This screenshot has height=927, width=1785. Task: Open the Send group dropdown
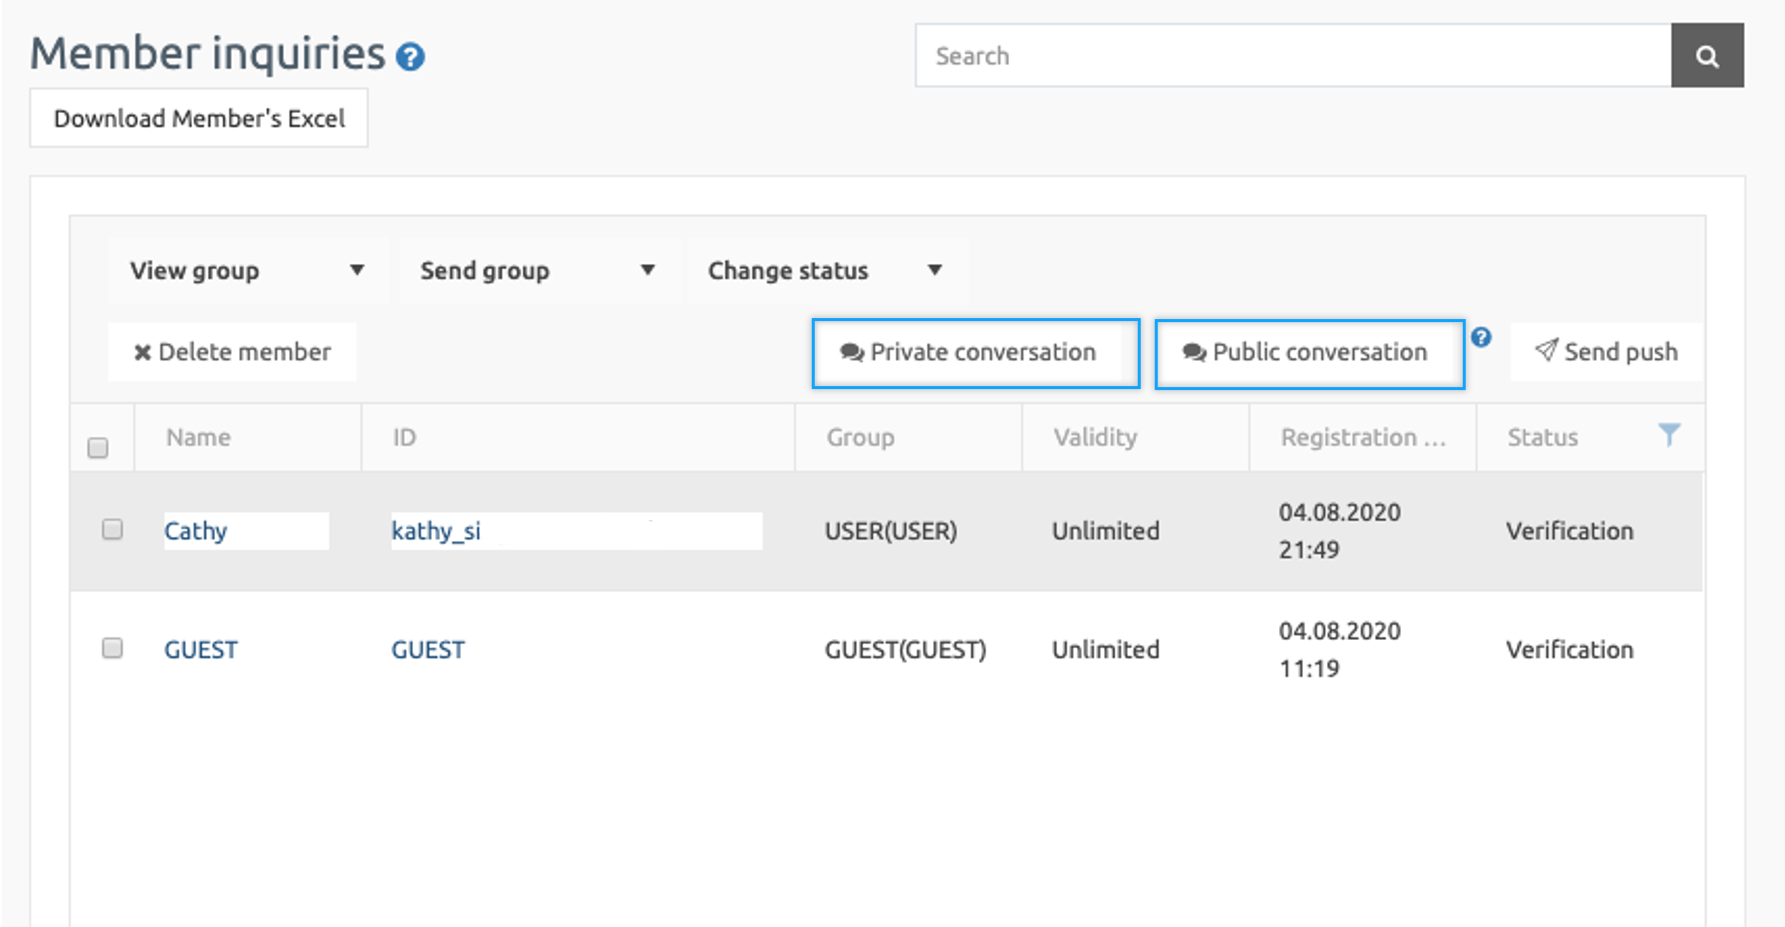coord(537,271)
